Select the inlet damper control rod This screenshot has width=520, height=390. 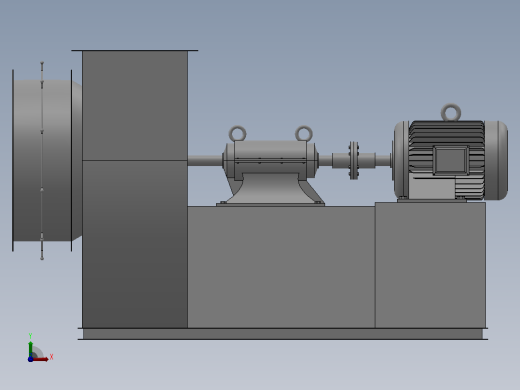pyautogui.click(x=42, y=161)
